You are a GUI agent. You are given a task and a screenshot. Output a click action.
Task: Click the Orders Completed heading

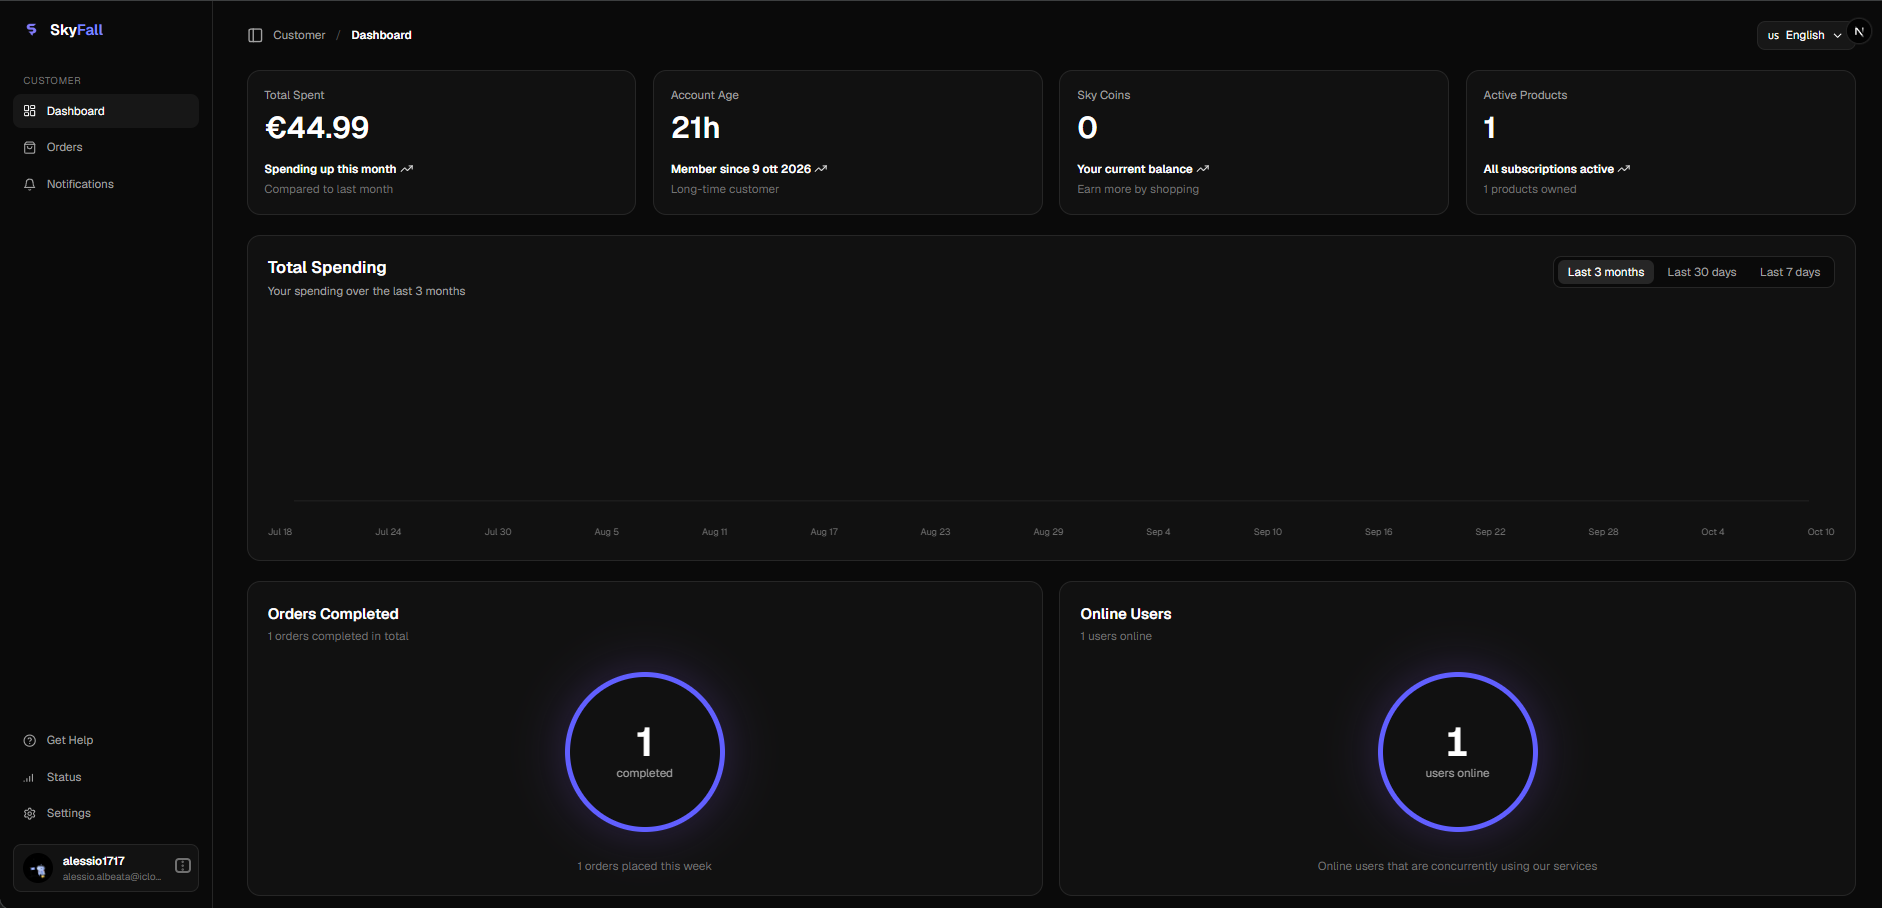(333, 614)
